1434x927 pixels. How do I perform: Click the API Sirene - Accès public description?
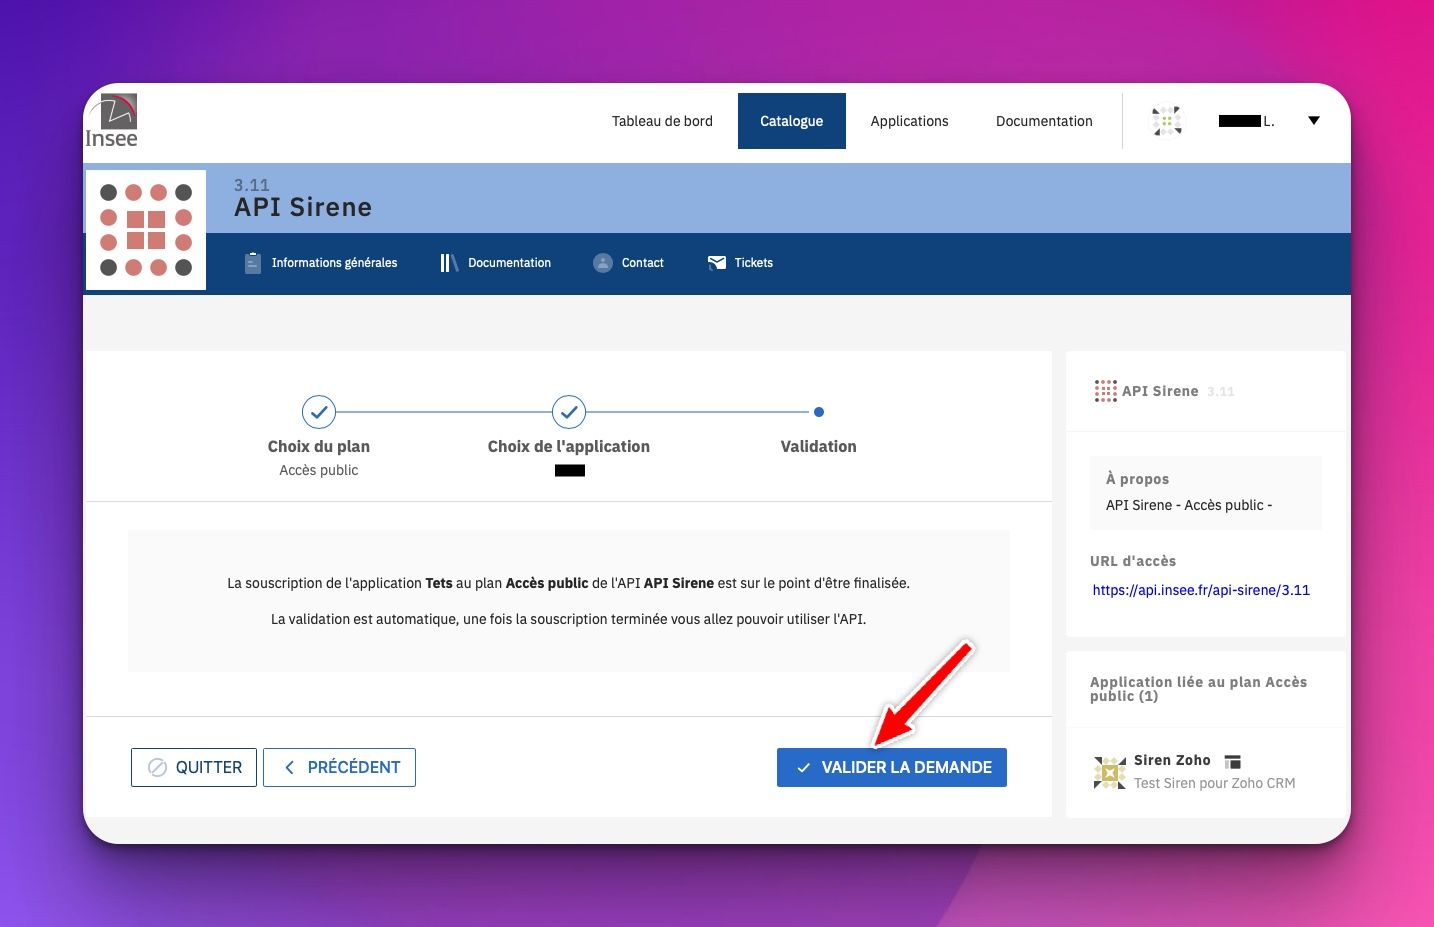point(1189,505)
